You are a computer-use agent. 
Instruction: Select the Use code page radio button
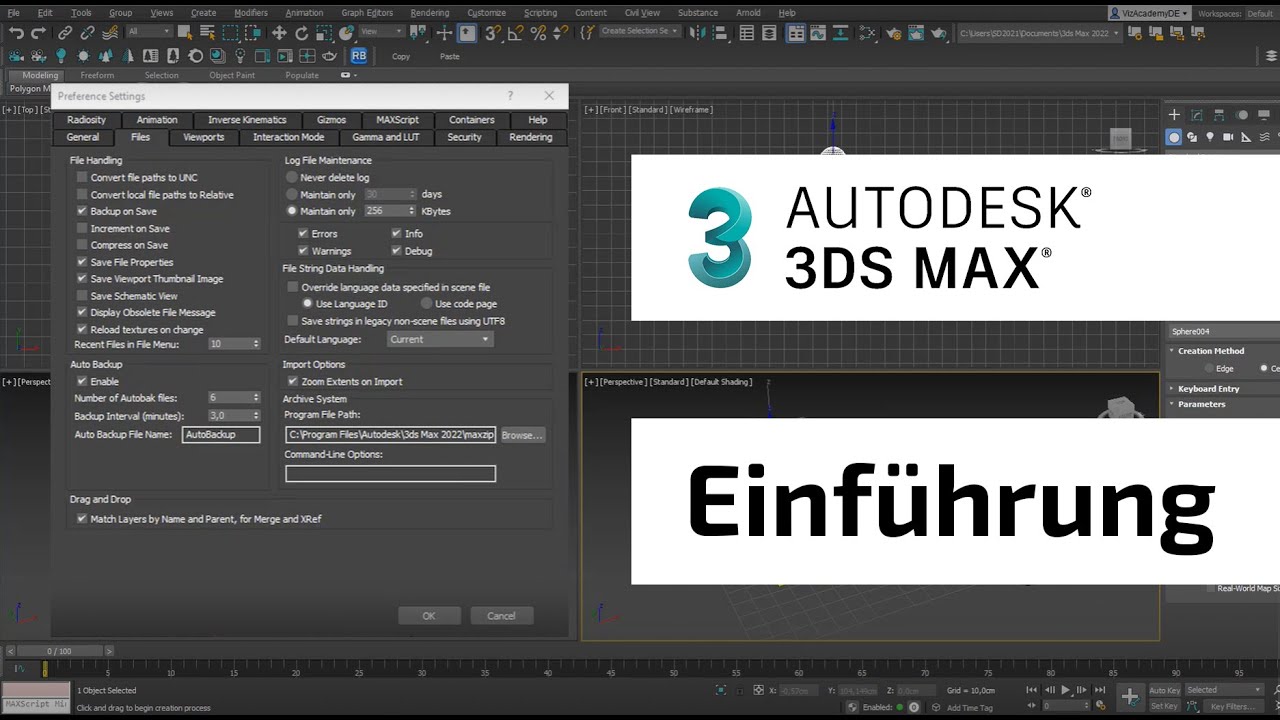tap(427, 303)
